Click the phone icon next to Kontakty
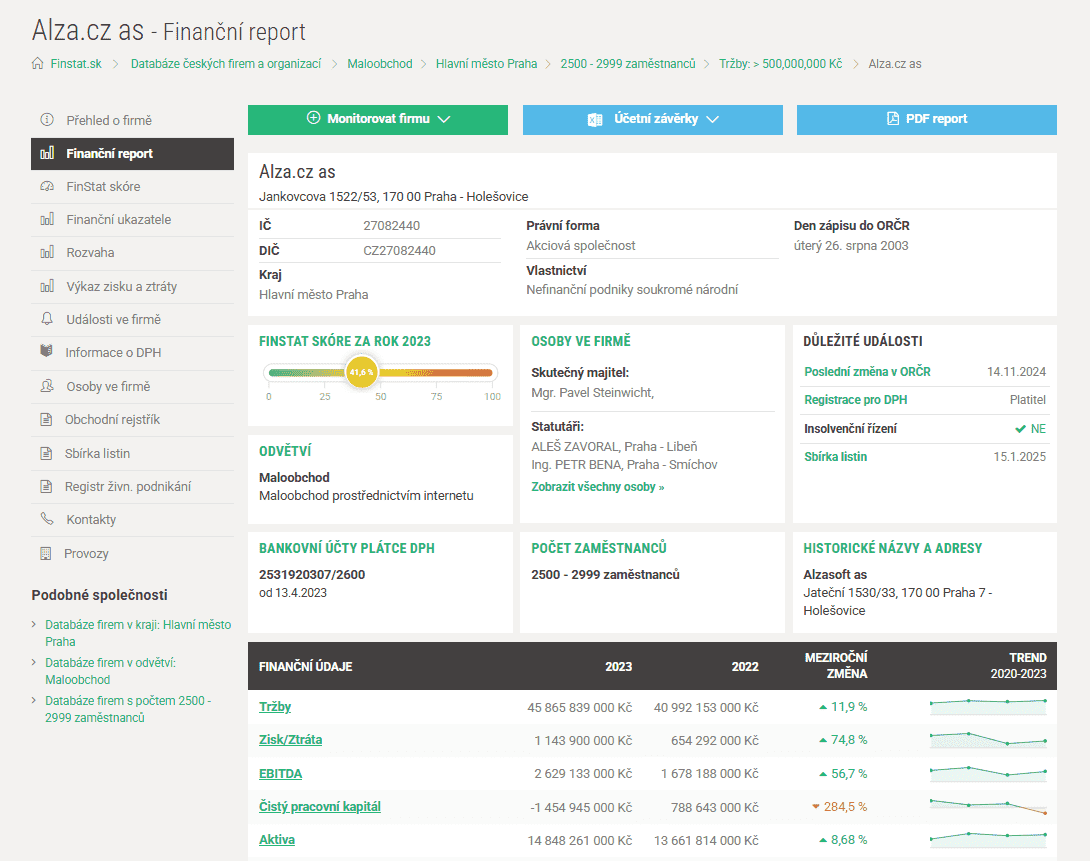The height and width of the screenshot is (861, 1090). 47,518
